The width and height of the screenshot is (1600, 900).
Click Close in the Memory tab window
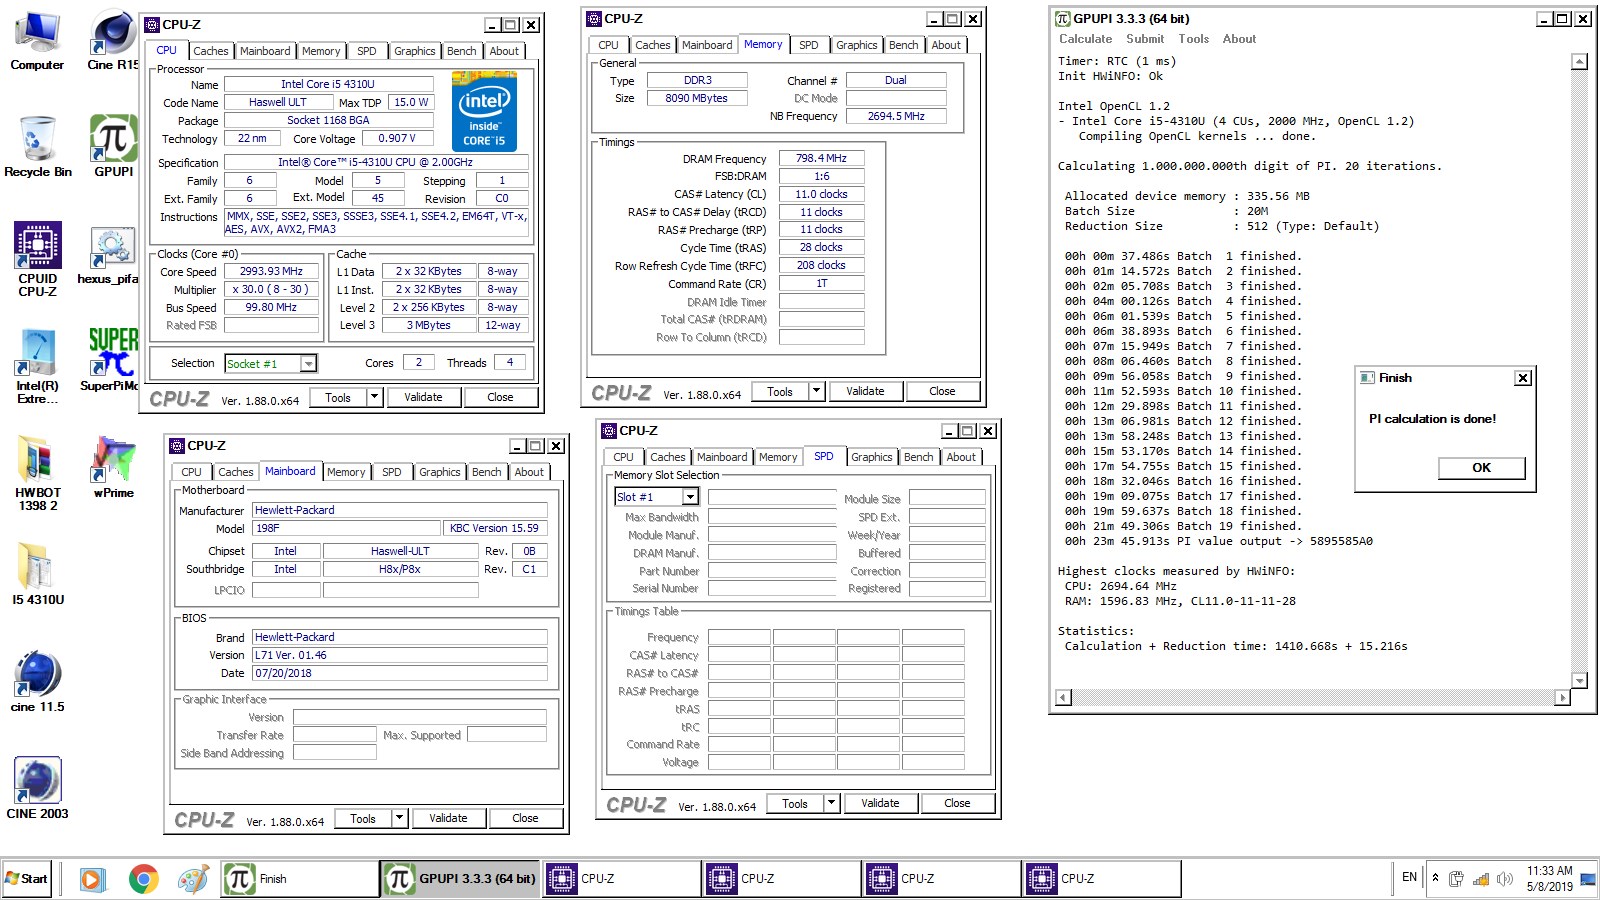(x=942, y=391)
